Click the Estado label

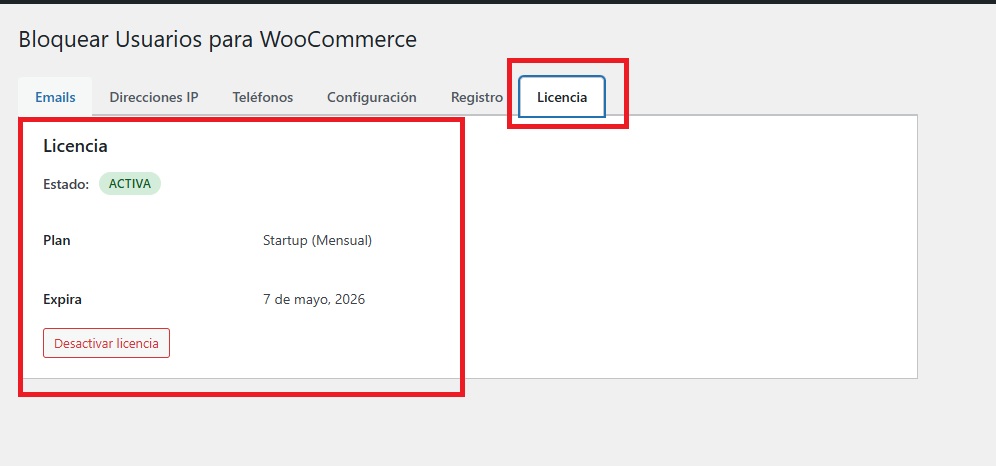click(66, 184)
